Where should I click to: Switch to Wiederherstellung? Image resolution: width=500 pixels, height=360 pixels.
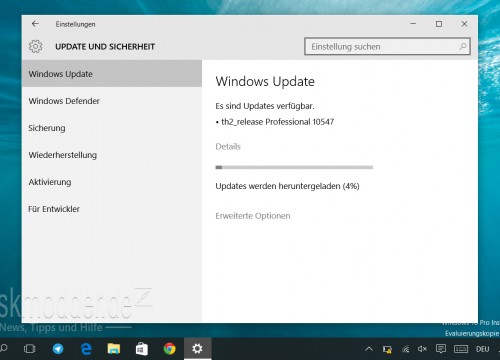[x=112, y=155]
